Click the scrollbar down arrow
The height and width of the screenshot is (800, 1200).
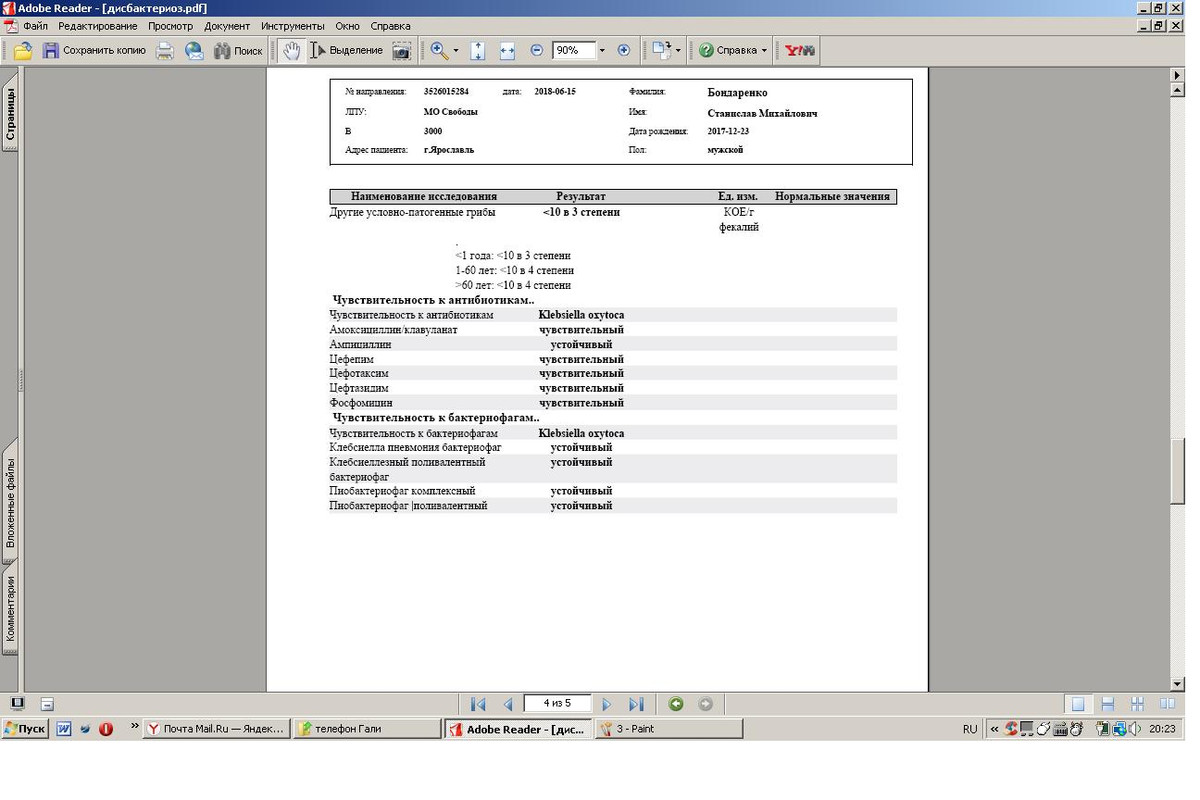coord(1178,684)
